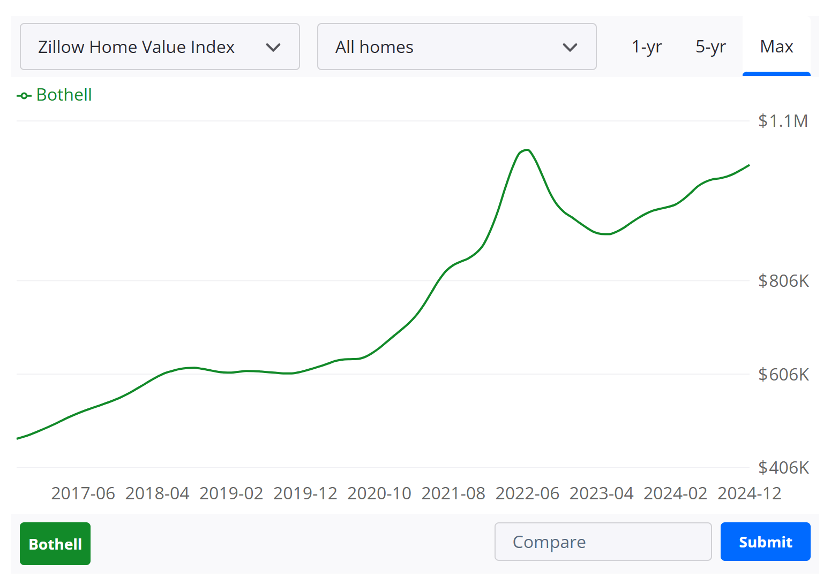Click chevron arrow beside Zillow Home Value Index
The height and width of the screenshot is (586, 832).
273,47
